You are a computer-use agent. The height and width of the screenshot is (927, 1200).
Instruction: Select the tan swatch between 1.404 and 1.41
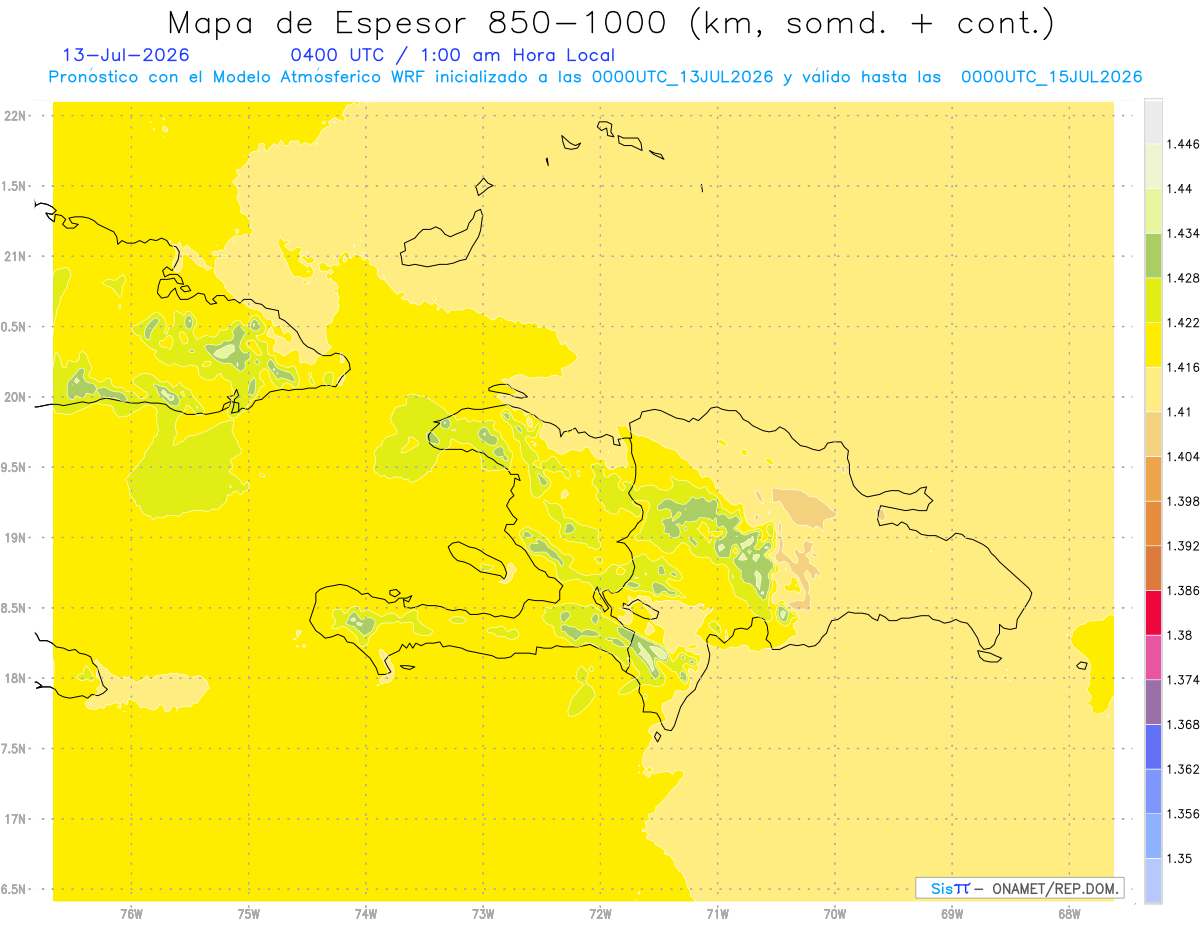pyautogui.click(x=1153, y=434)
